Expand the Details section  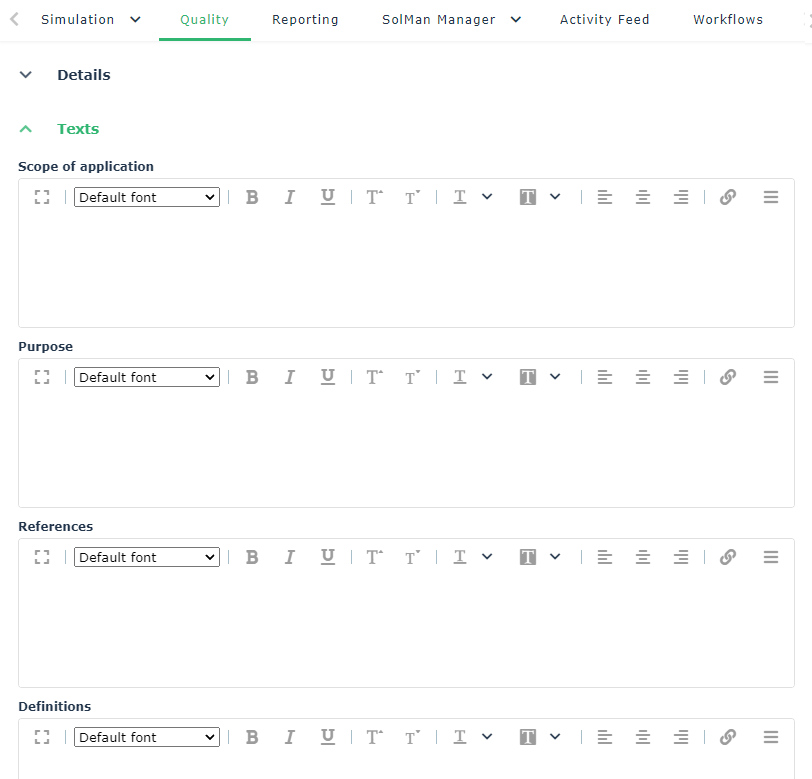26,75
